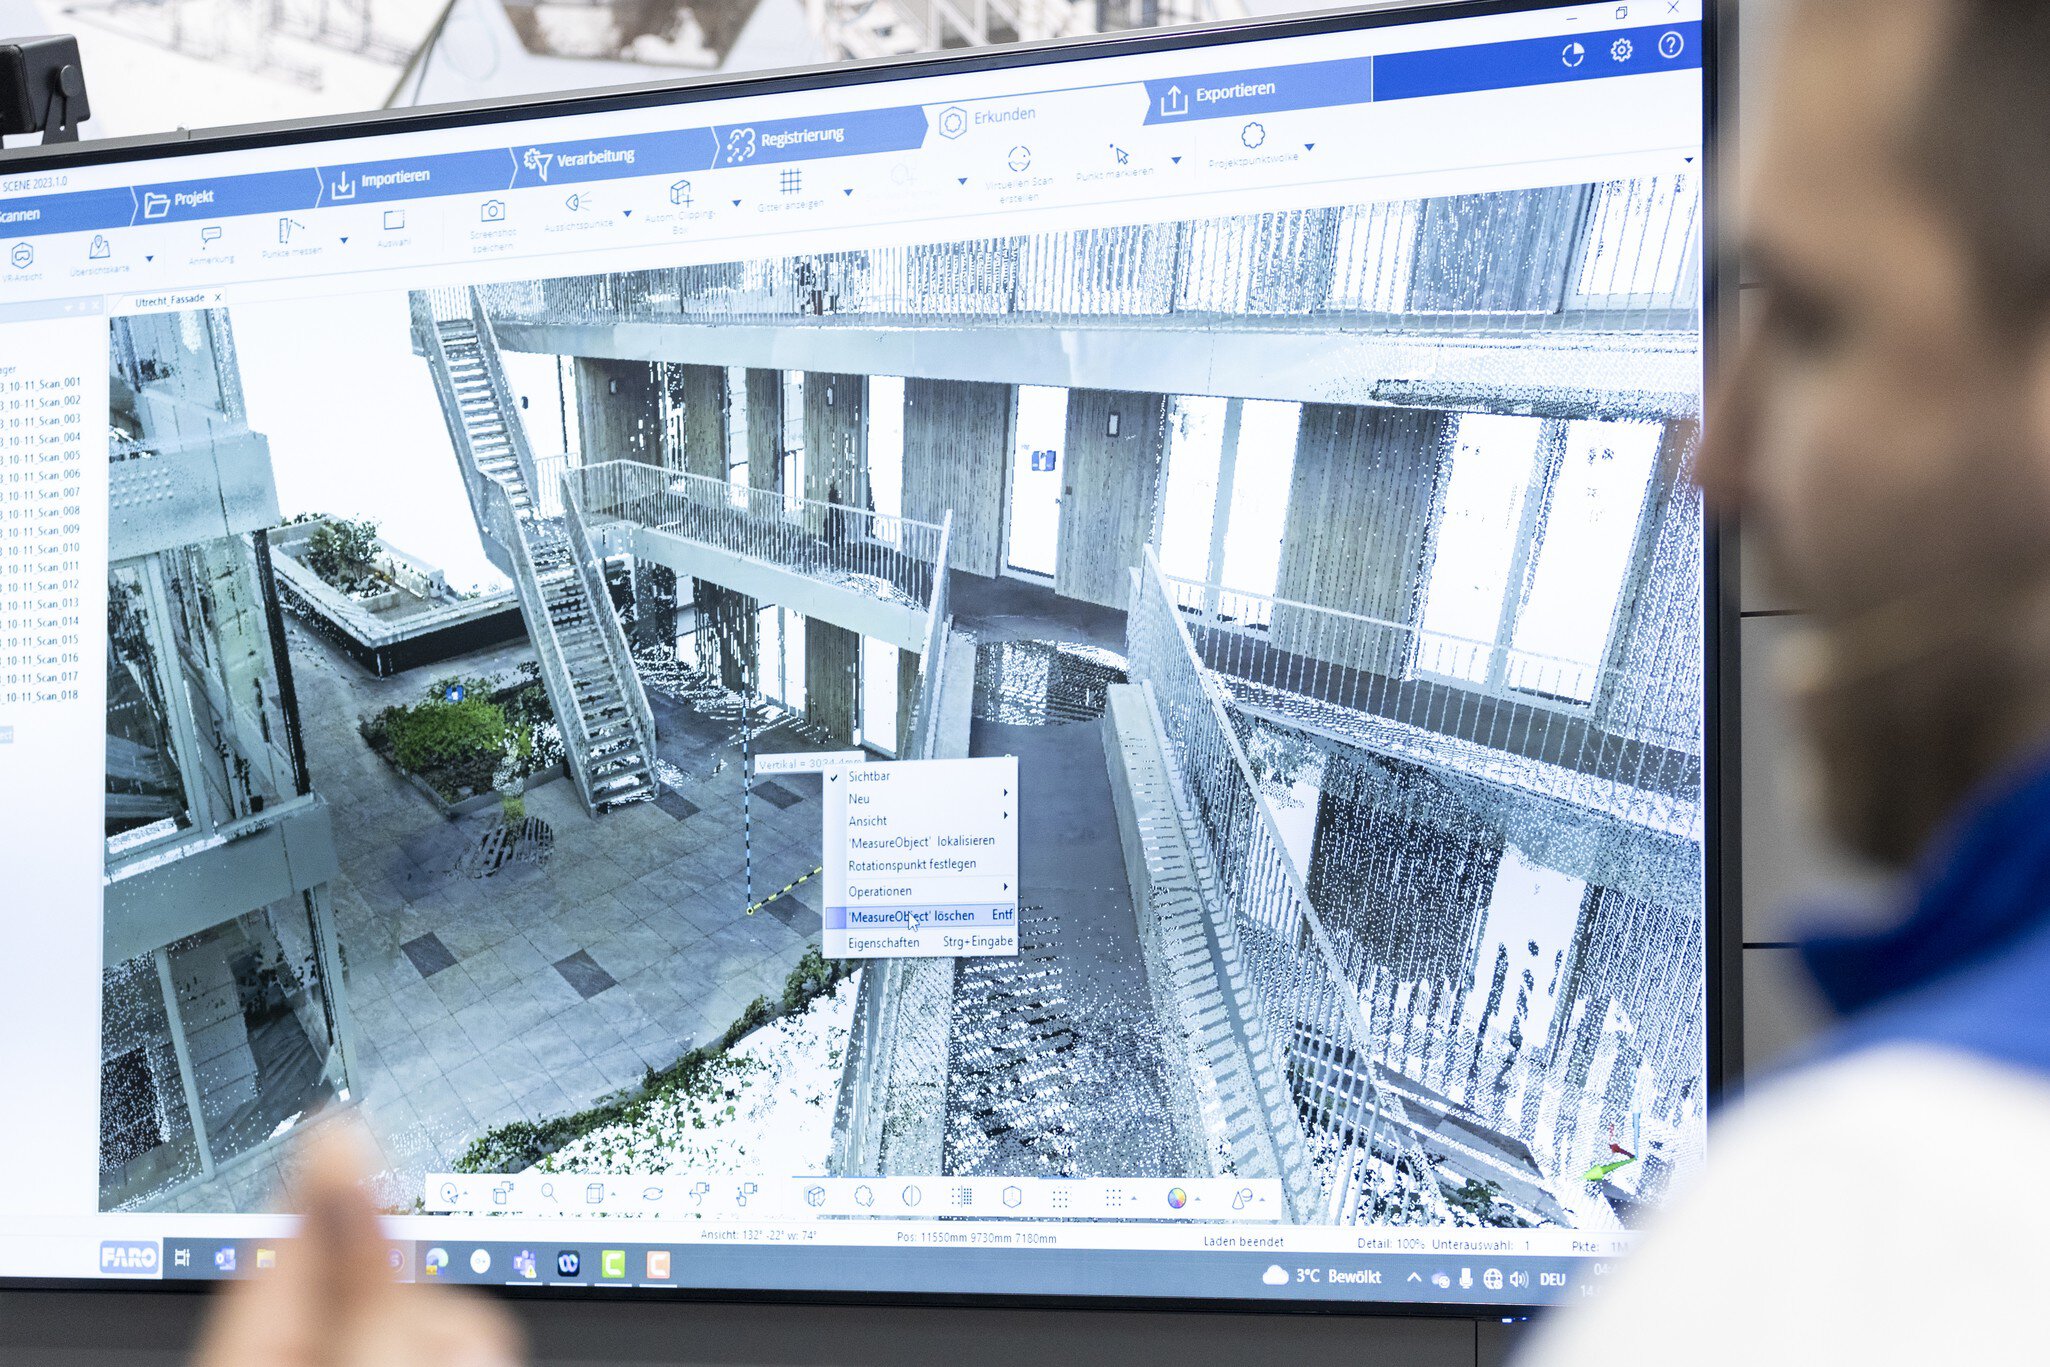Toggle the hexagonal box icon

[x=1012, y=1196]
